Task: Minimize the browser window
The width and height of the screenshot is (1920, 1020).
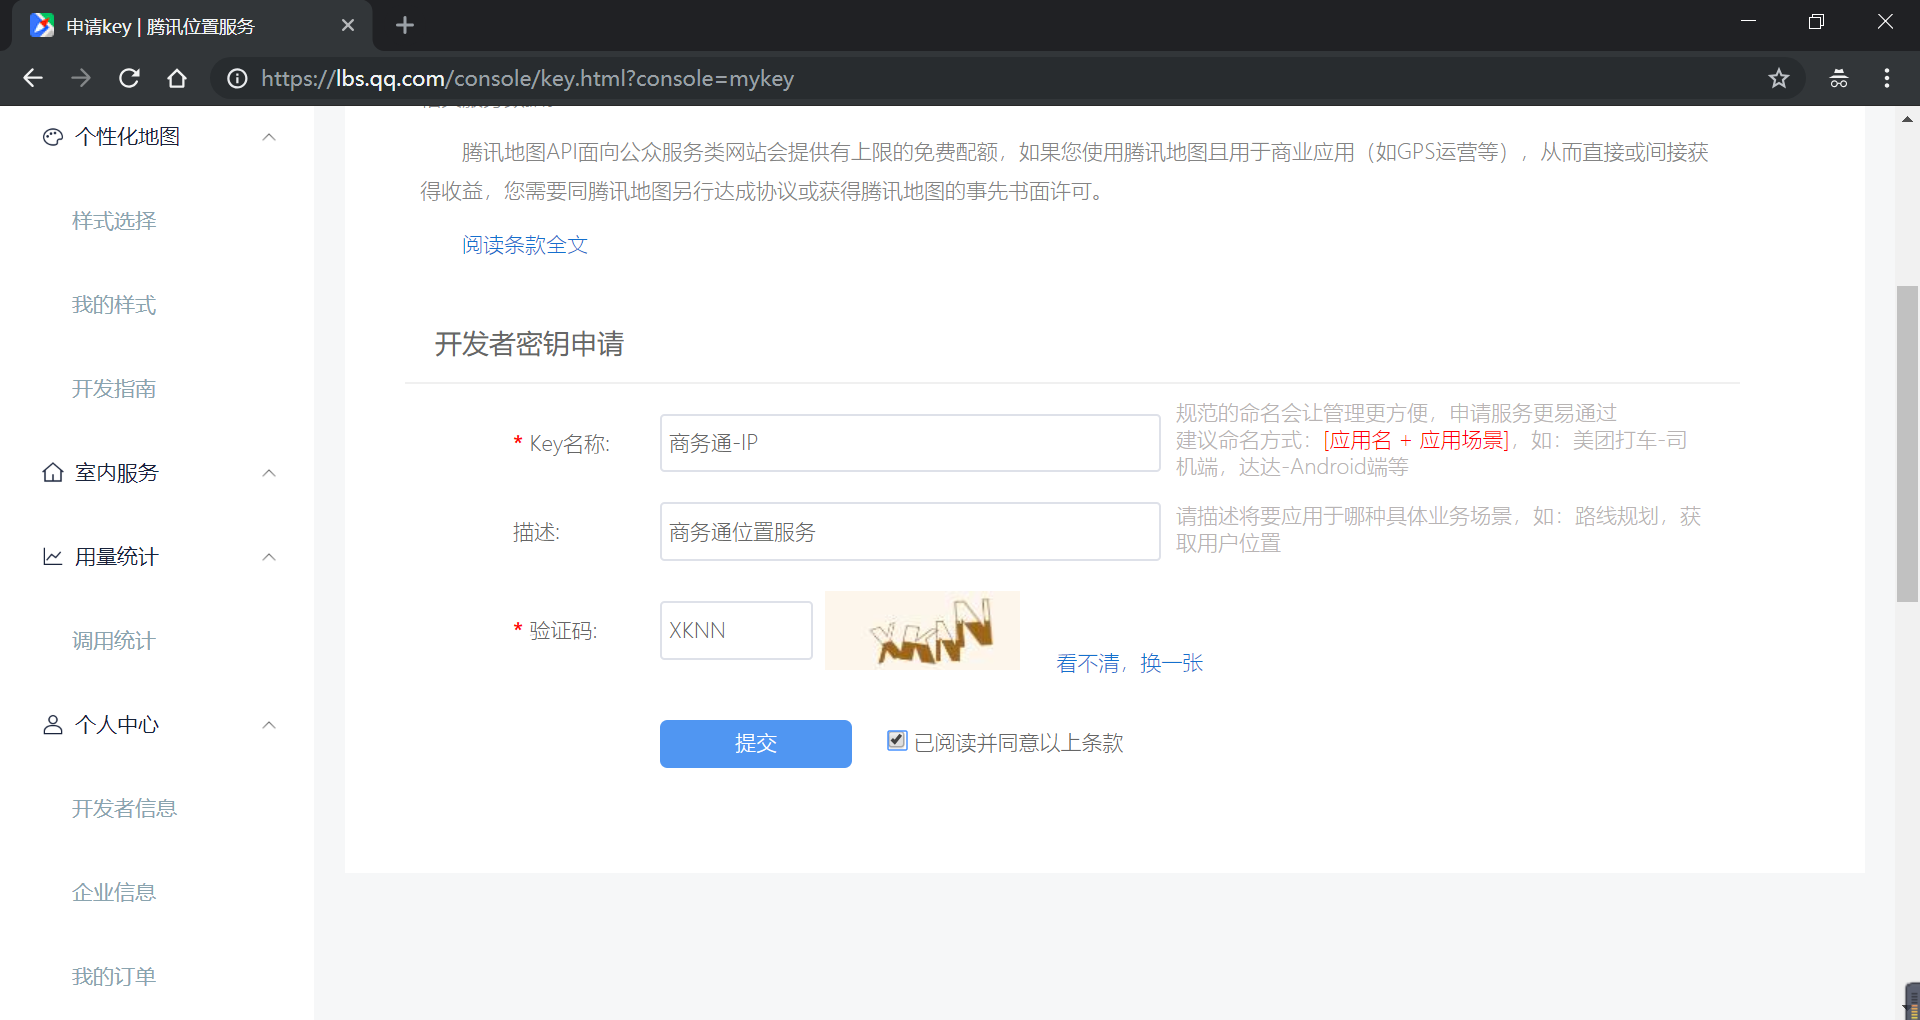Action: coord(1749,22)
